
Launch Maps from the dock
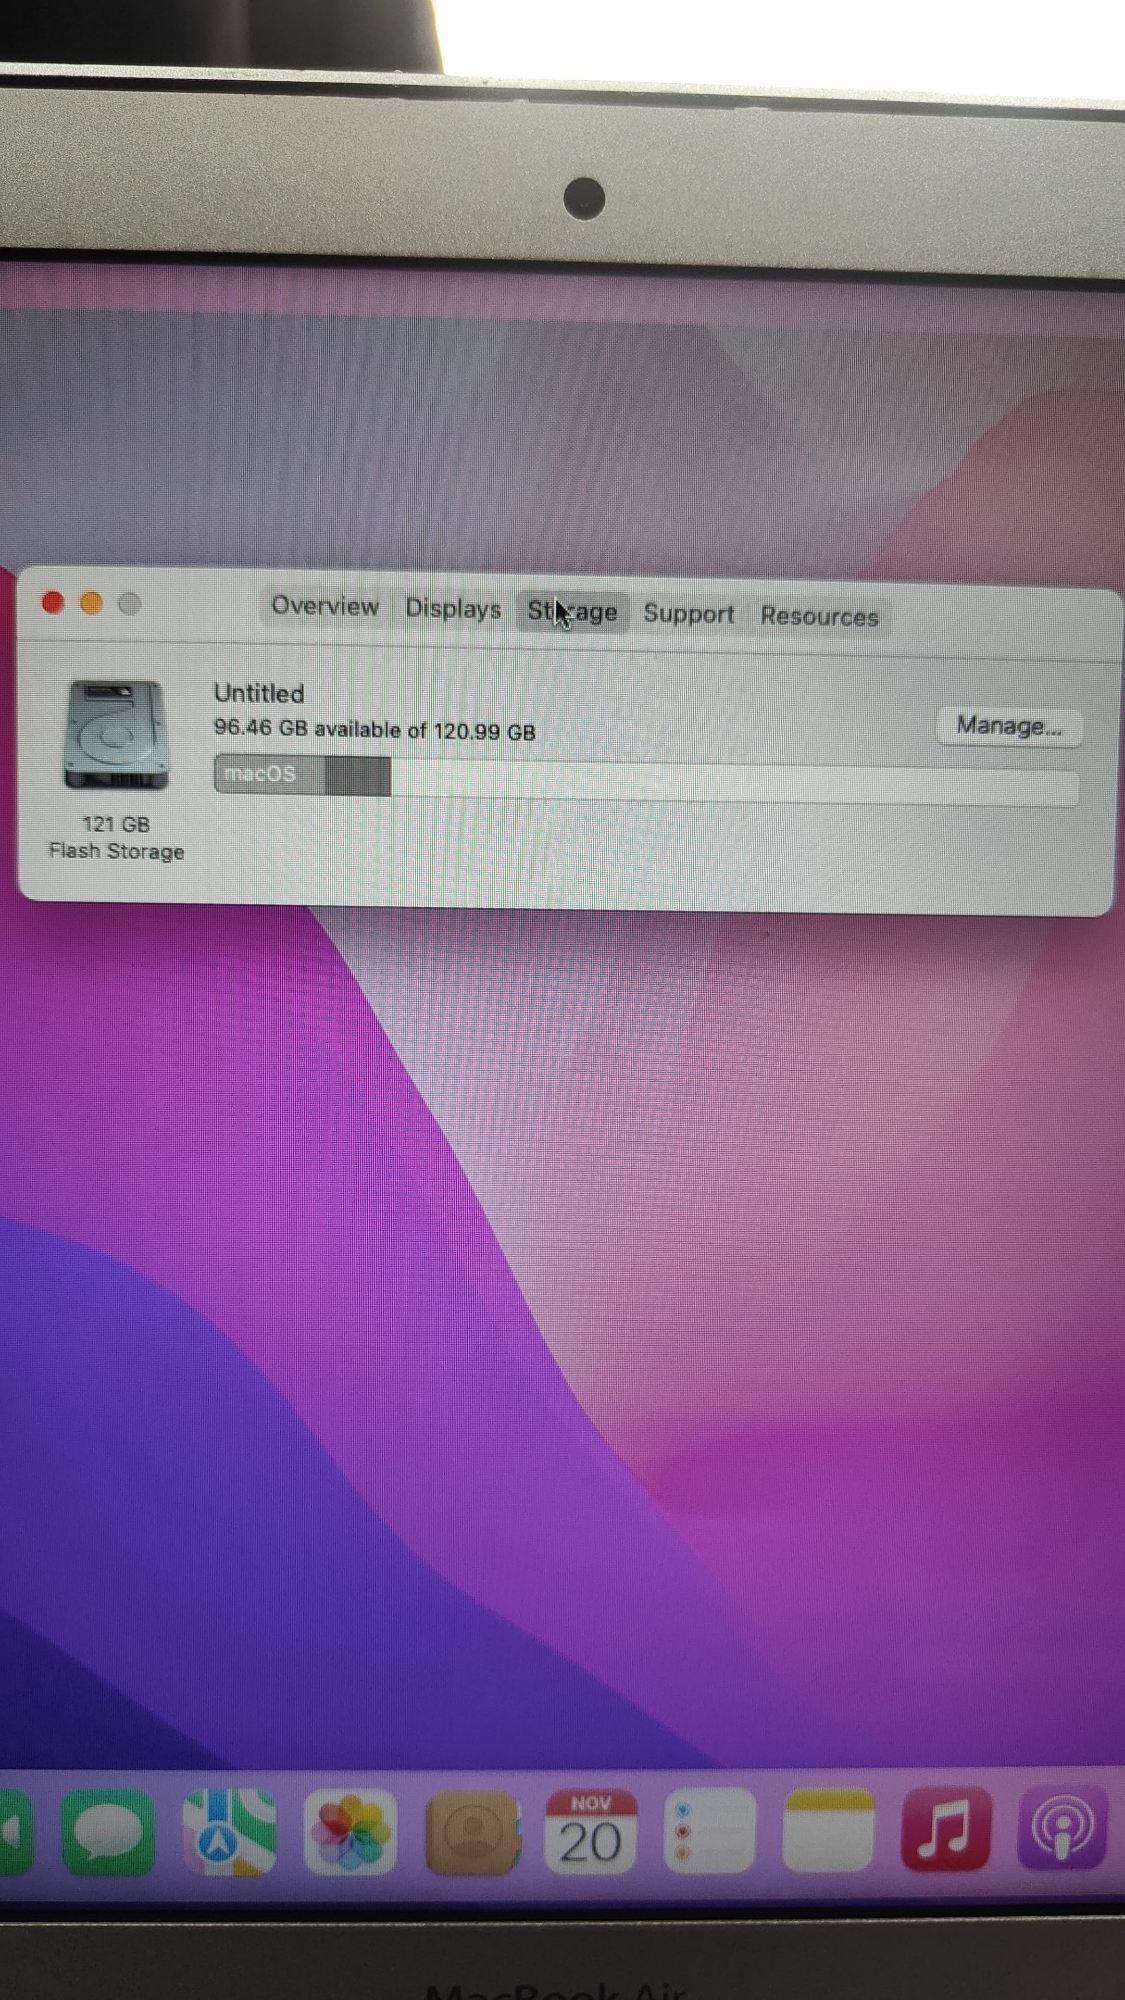[x=229, y=1831]
